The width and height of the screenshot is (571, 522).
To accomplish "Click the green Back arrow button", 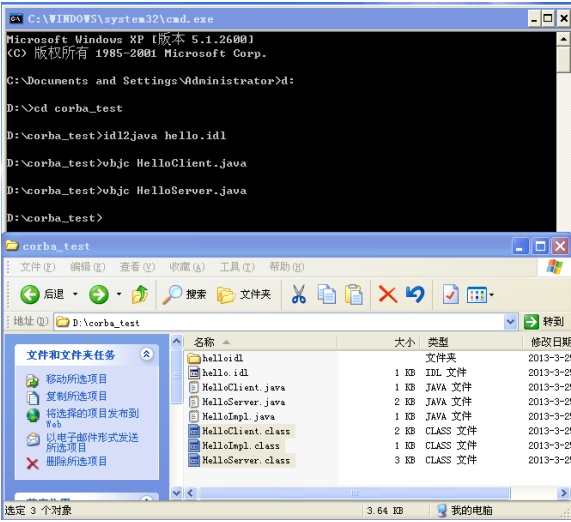I will click(x=30, y=294).
